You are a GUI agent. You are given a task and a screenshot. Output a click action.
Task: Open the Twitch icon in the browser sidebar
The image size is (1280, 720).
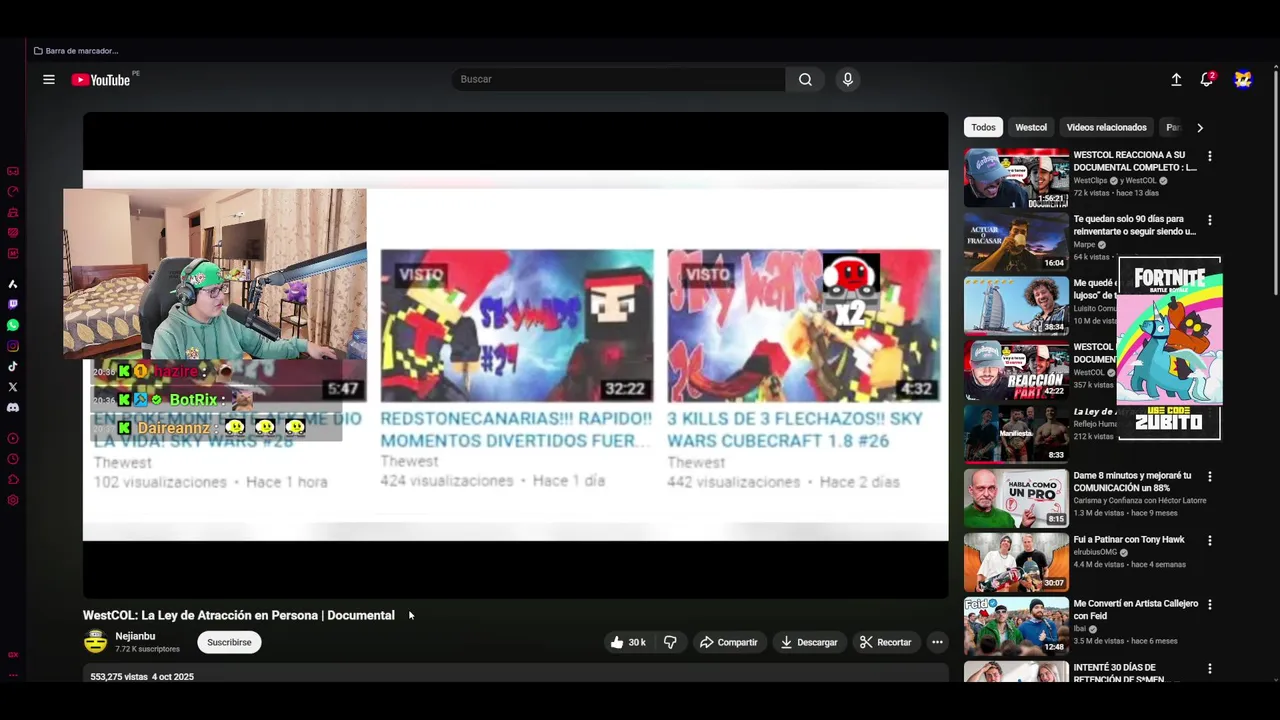(x=13, y=304)
